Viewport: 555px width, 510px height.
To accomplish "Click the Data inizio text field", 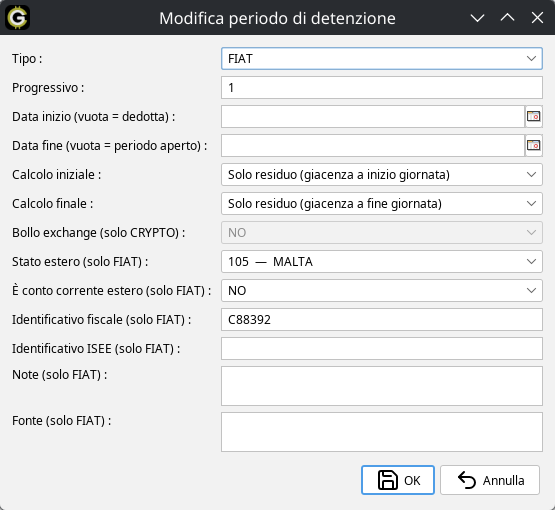I will pyautogui.click(x=373, y=116).
